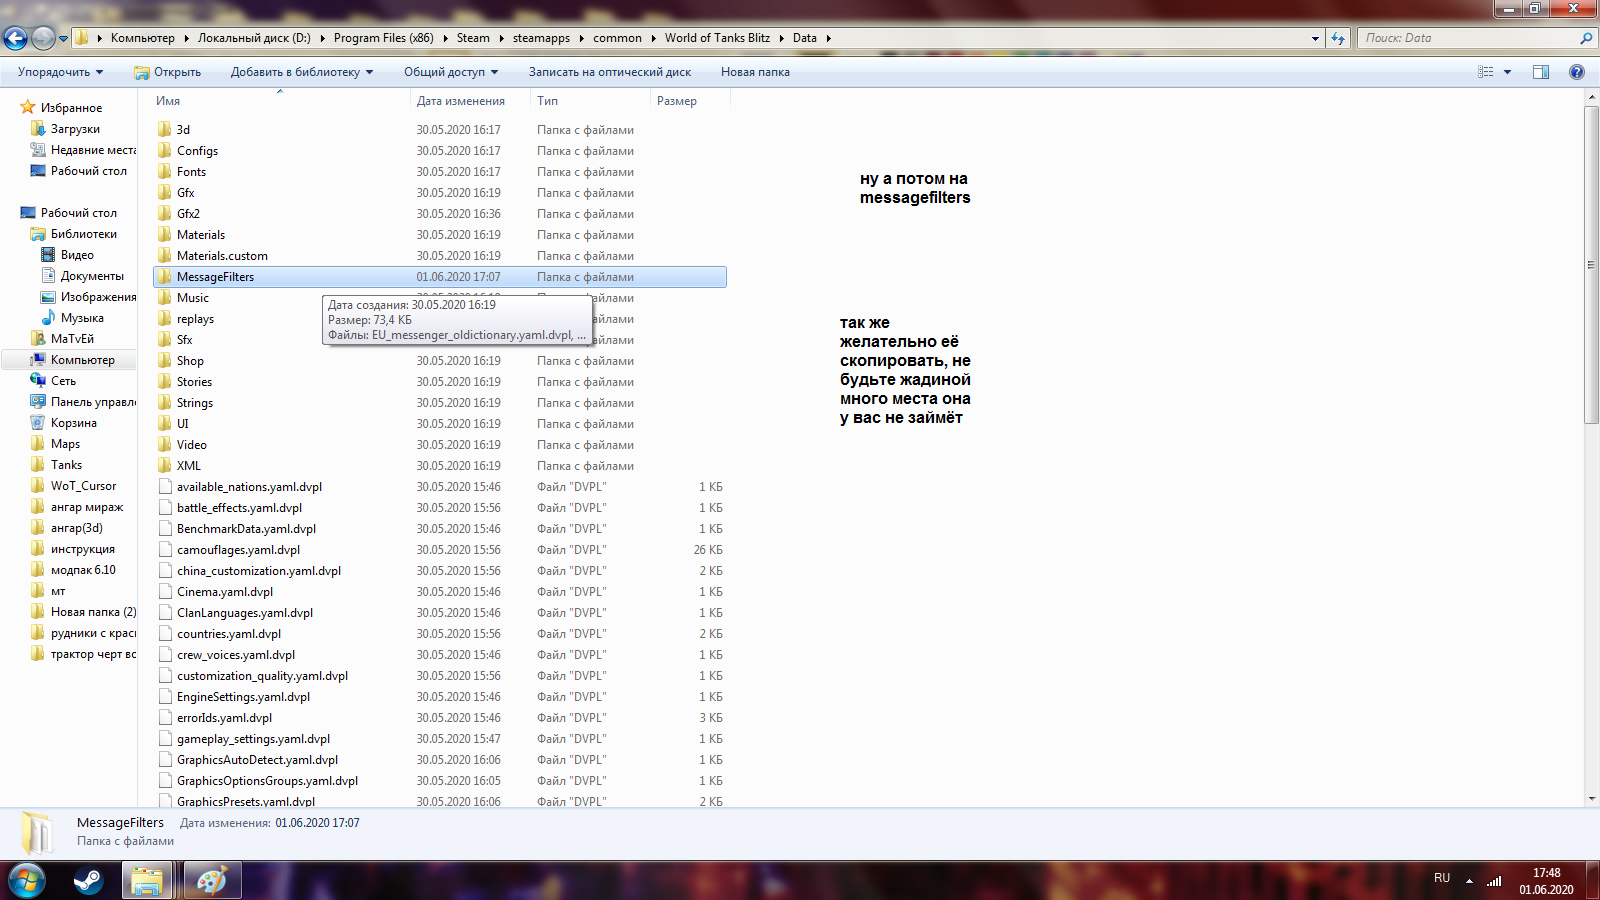Image resolution: width=1600 pixels, height=900 pixels.
Task: Select the gameplay_settings.yaml.dvpl file
Action: (x=440, y=739)
